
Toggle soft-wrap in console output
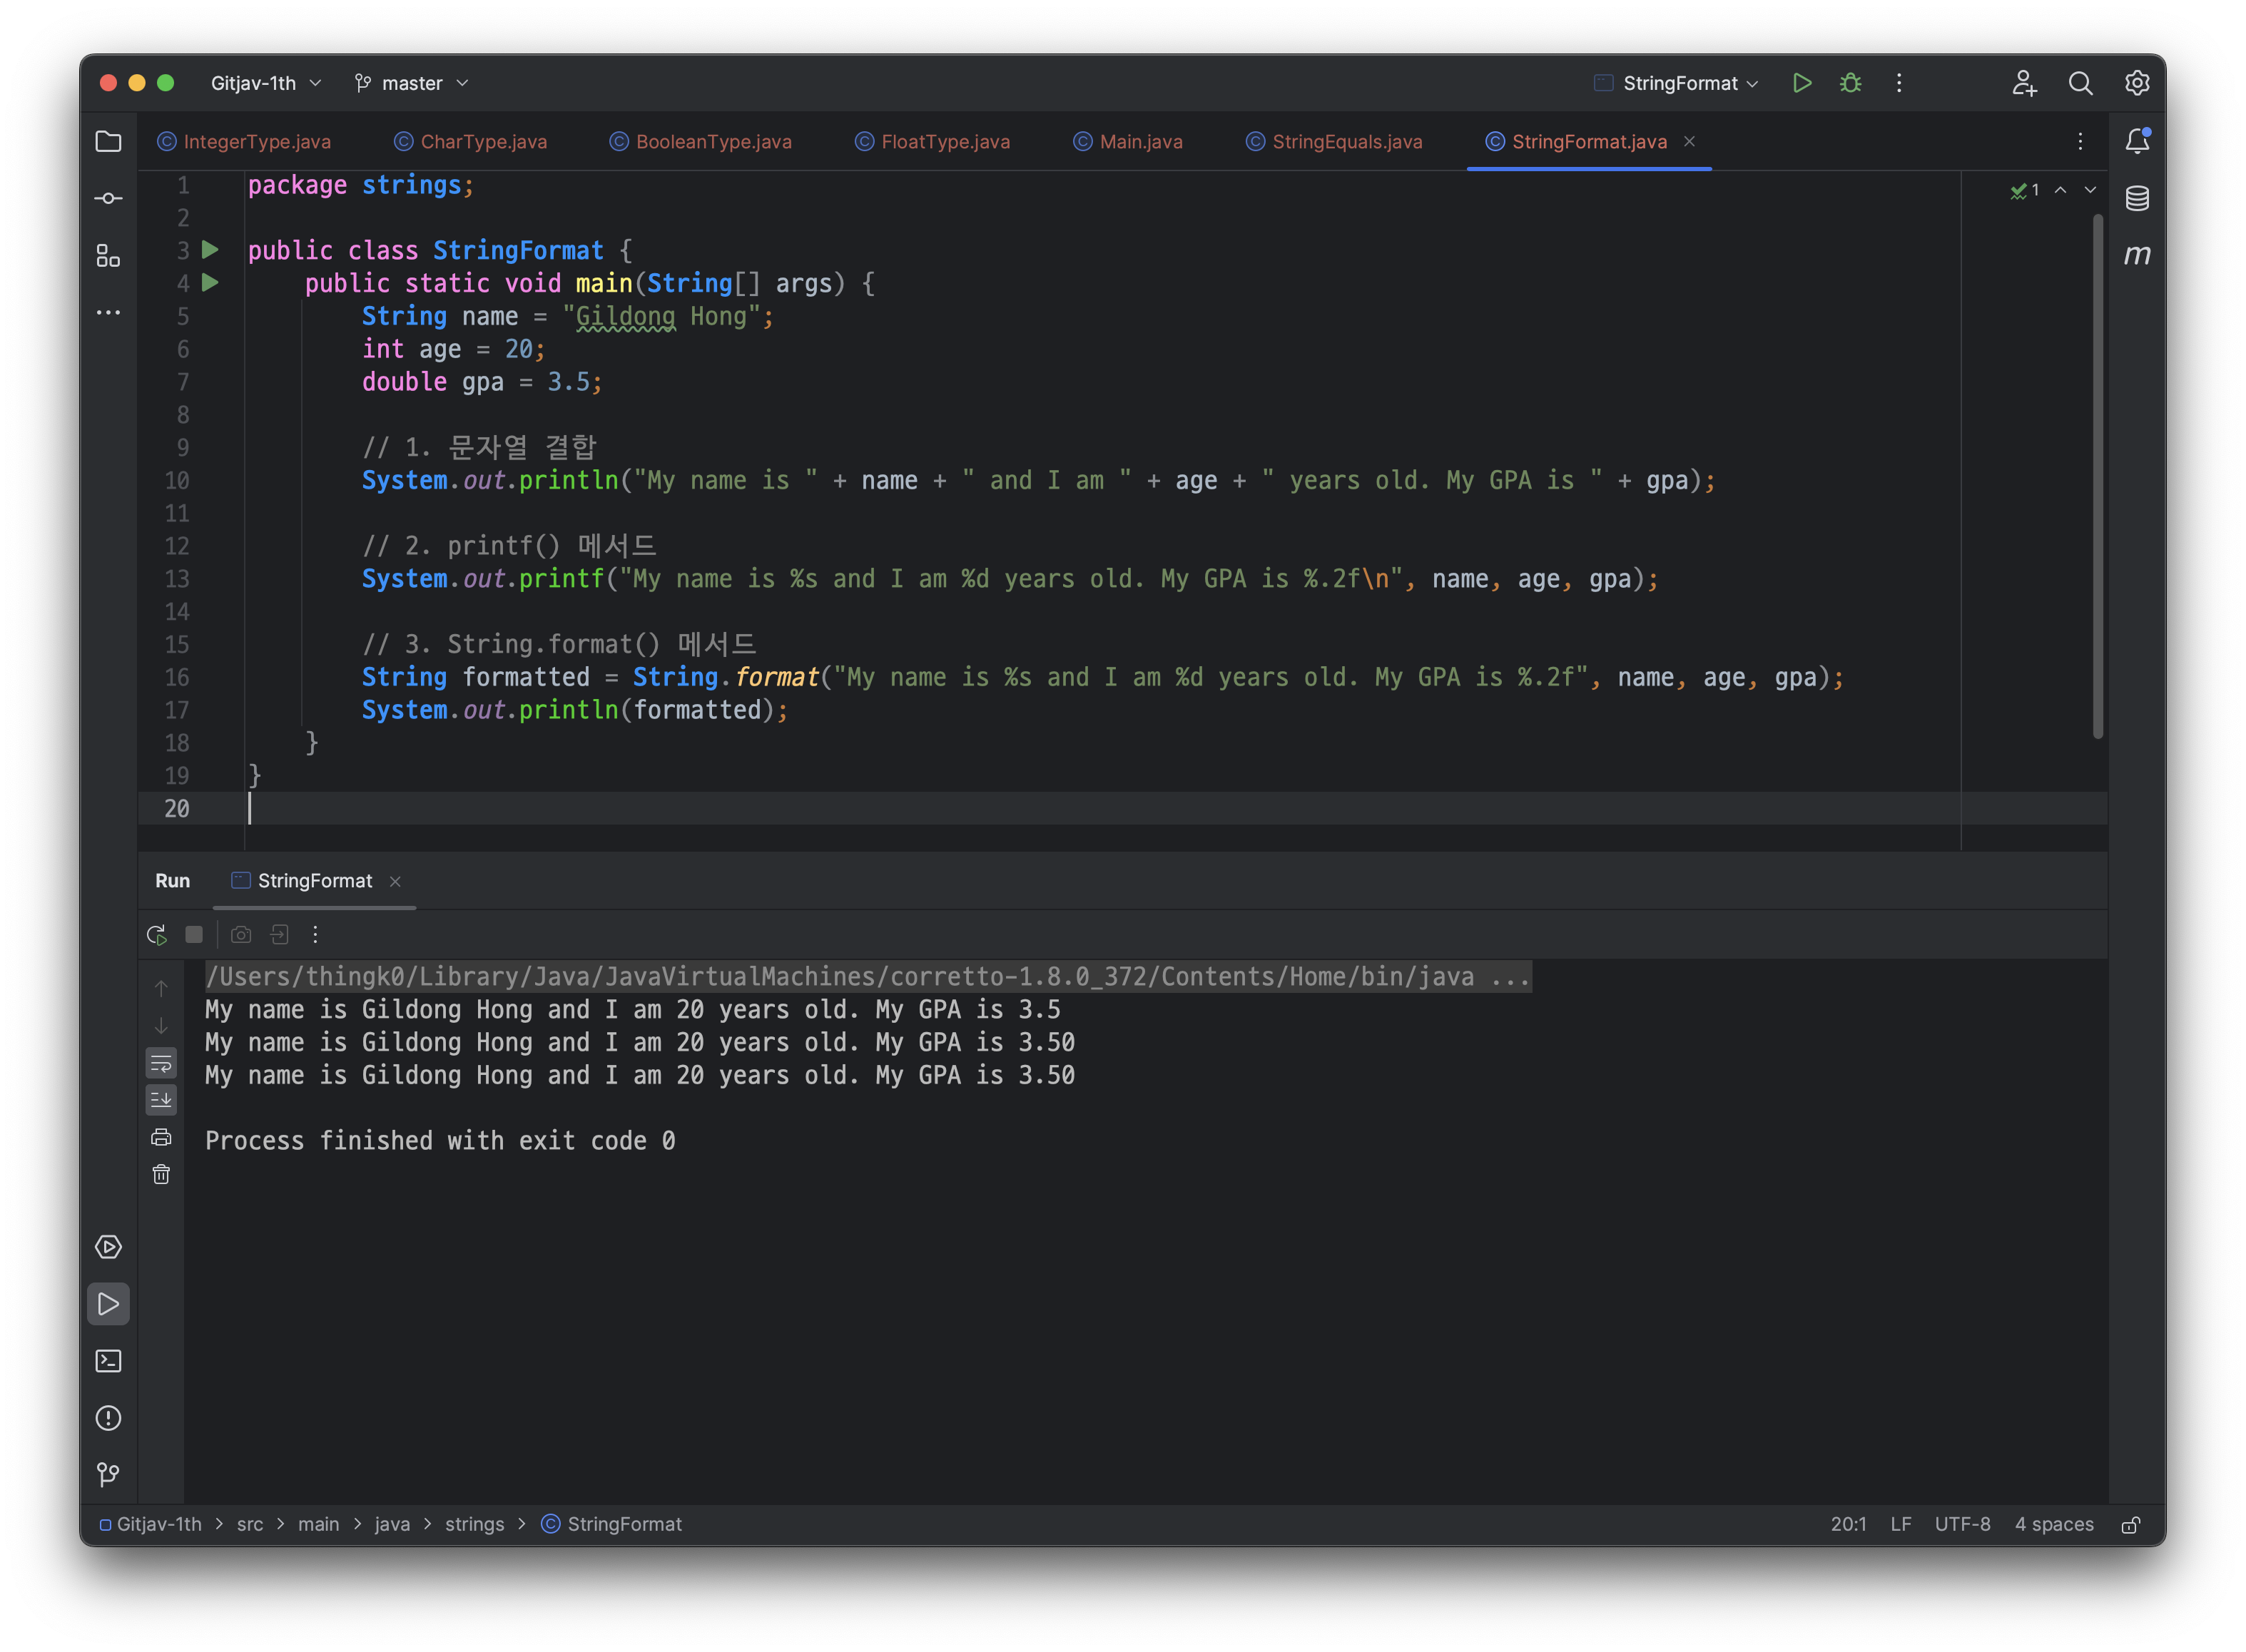pos(161,1062)
